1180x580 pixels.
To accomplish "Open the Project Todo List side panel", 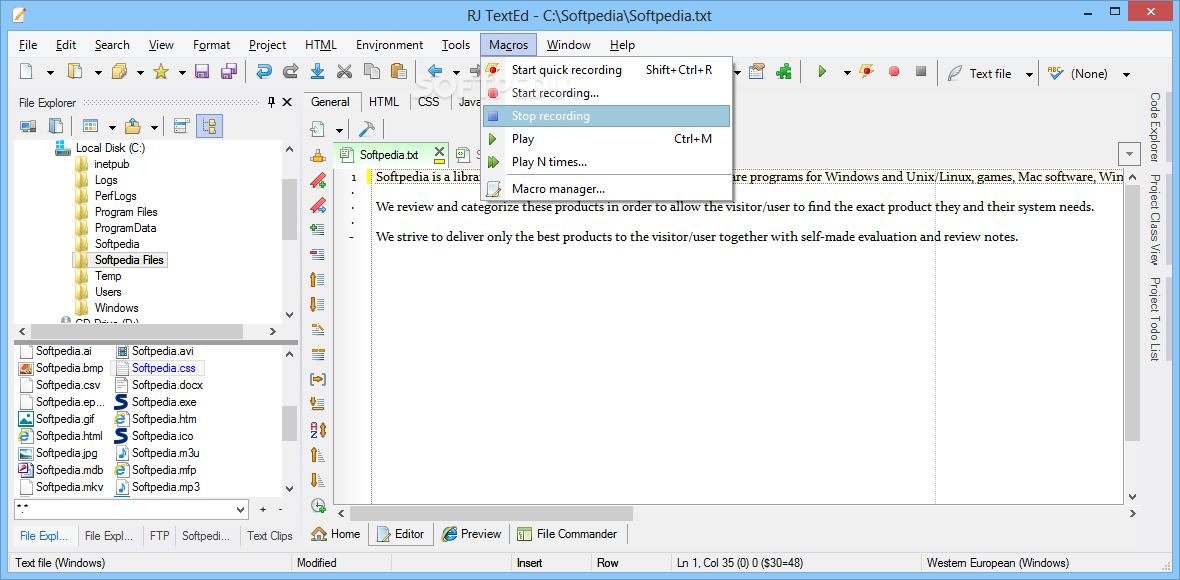I will (1154, 318).
